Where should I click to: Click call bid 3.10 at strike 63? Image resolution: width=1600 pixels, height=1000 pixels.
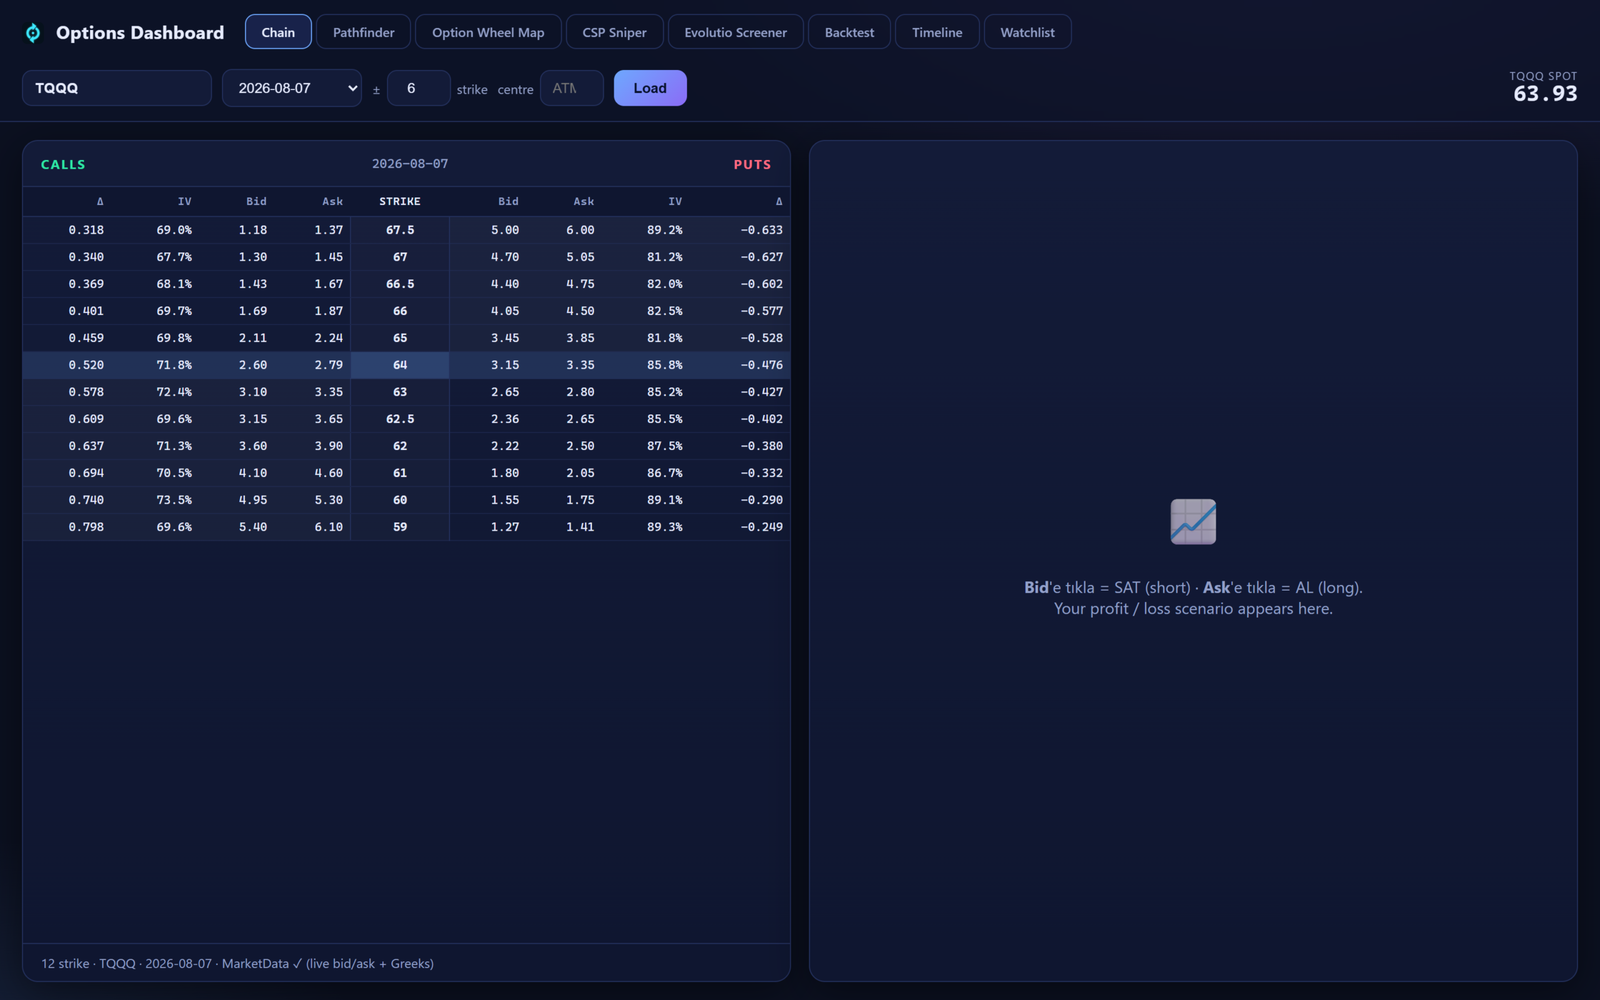[x=253, y=392]
